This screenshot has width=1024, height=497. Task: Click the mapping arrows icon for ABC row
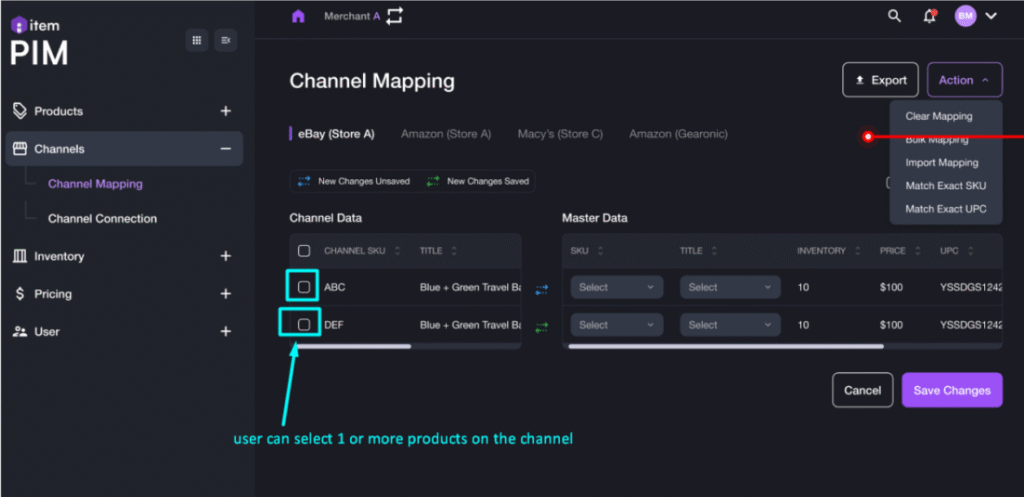click(x=542, y=289)
